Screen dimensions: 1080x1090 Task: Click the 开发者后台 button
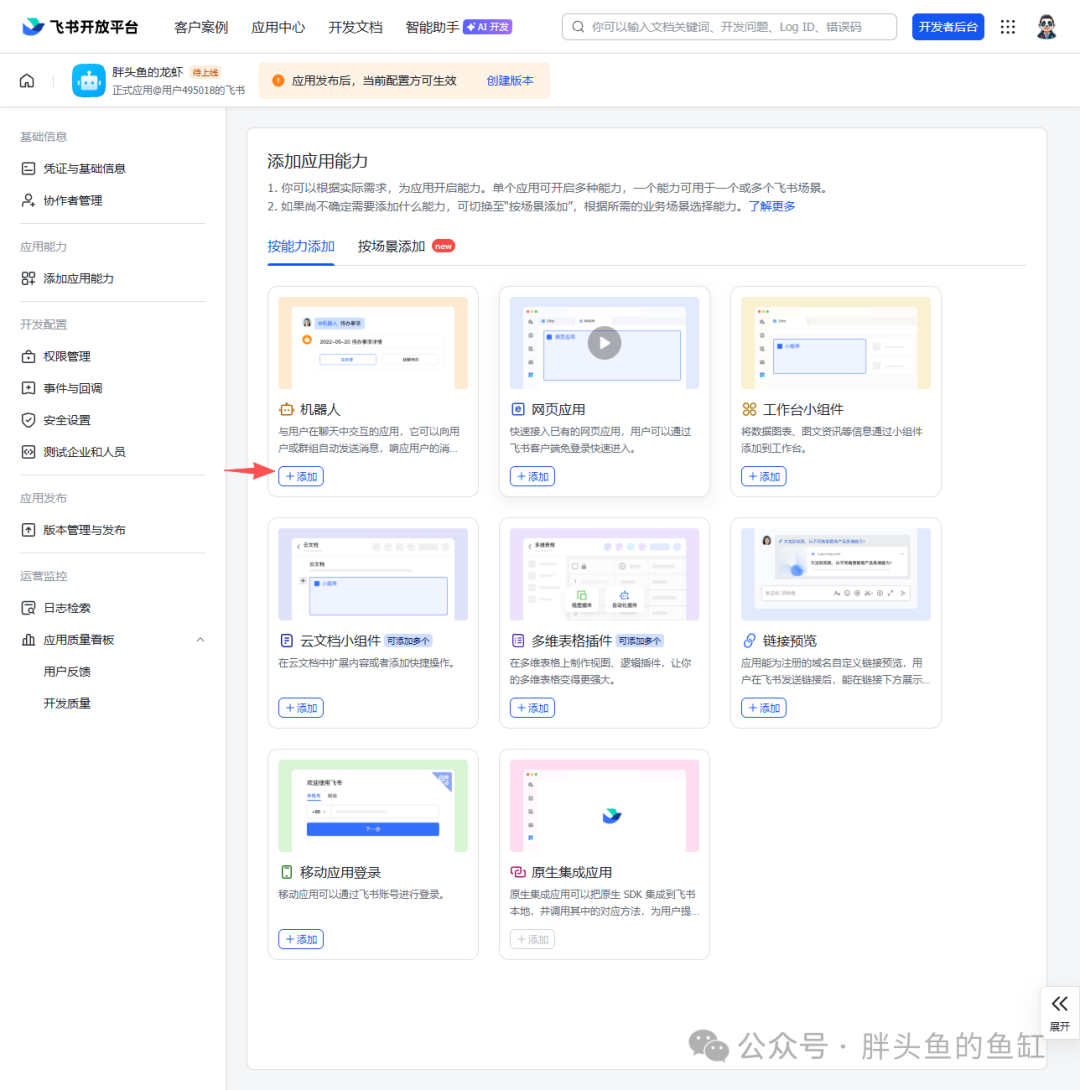[x=947, y=27]
